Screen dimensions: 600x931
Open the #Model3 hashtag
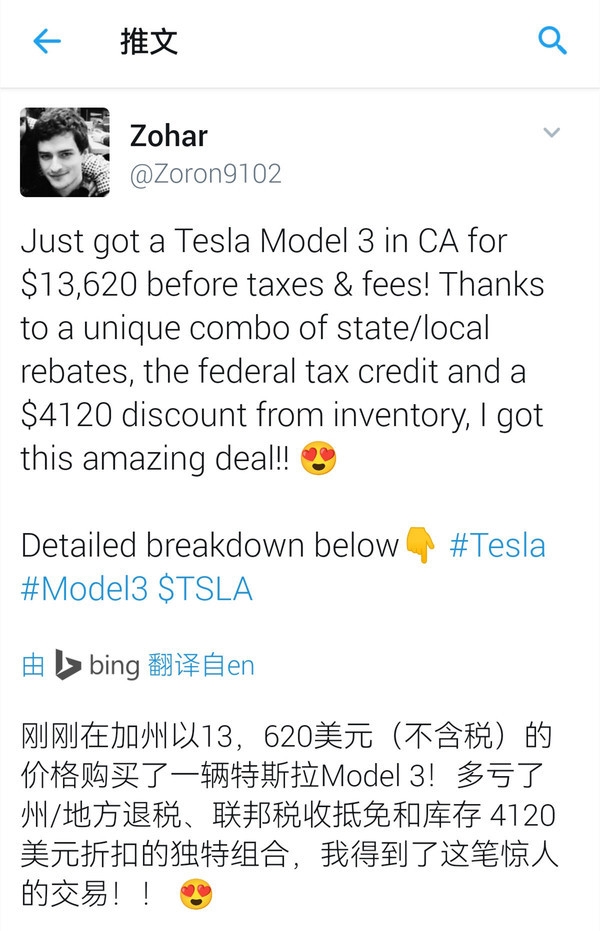click(x=84, y=588)
